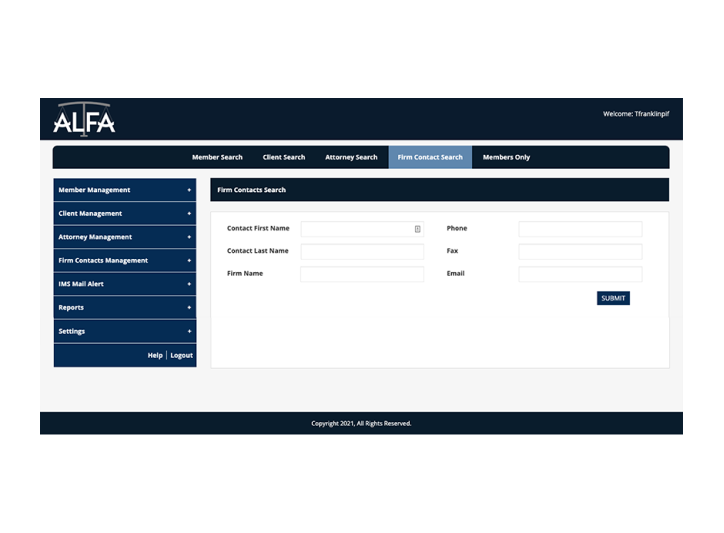724x533 pixels.
Task: Click the Copyright 2021 footer text
Action: point(361,424)
